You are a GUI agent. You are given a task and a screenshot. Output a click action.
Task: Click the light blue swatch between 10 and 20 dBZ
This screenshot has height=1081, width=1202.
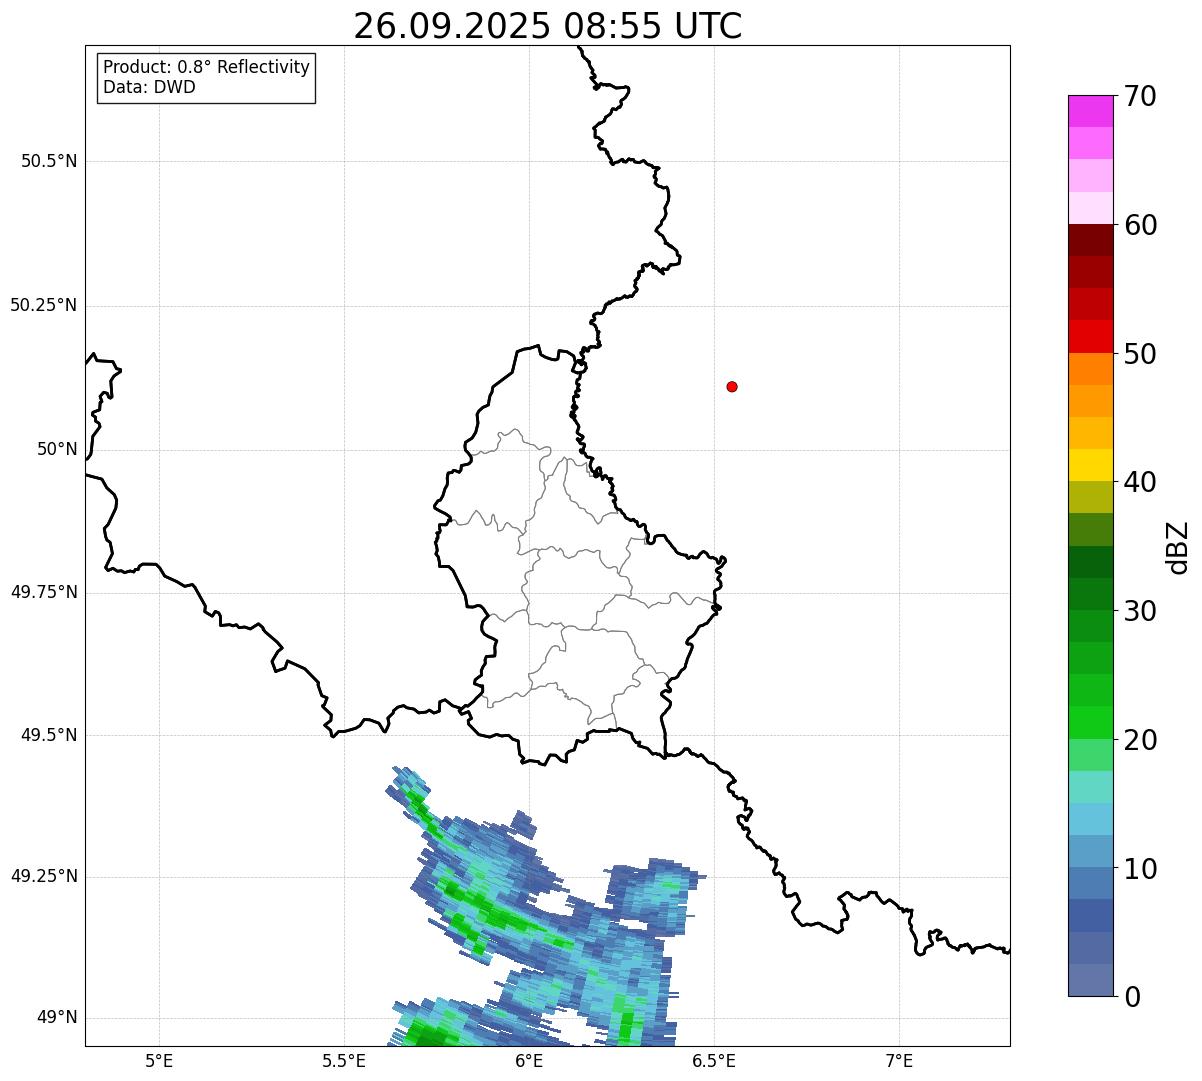tap(1090, 819)
